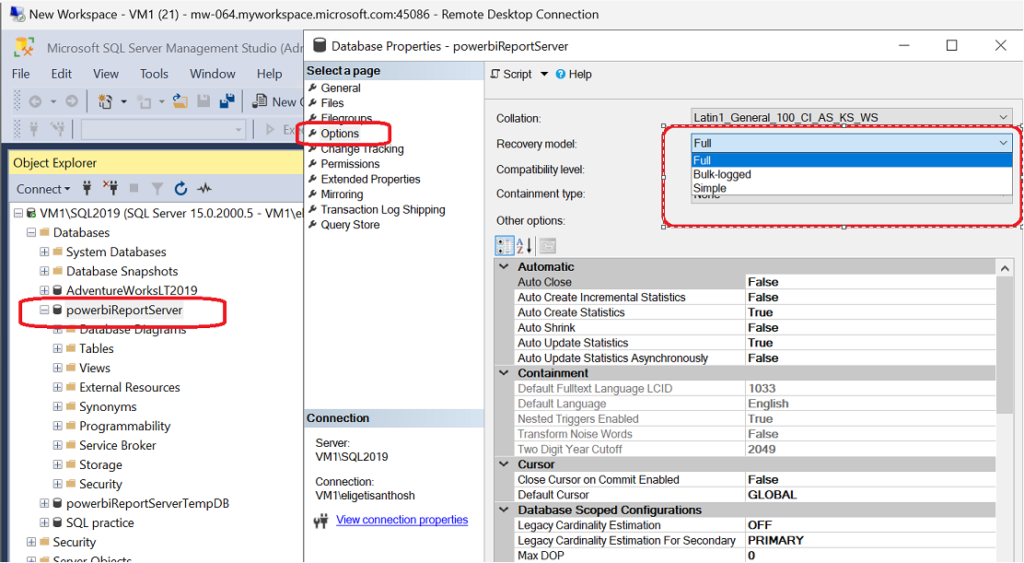
Task: Open the Script dropdown arrow
Action: pos(544,74)
